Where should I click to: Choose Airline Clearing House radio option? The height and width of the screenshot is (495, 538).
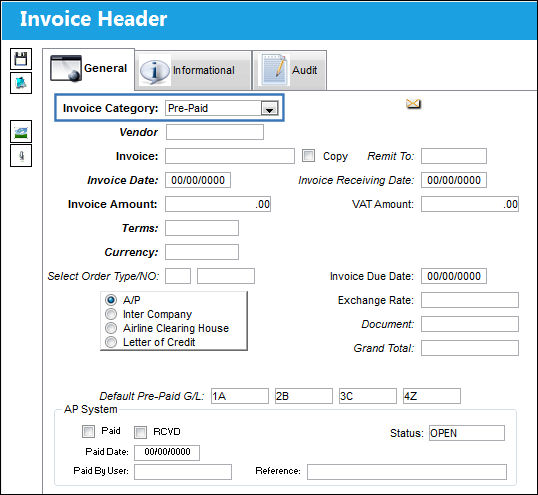pyautogui.click(x=111, y=328)
